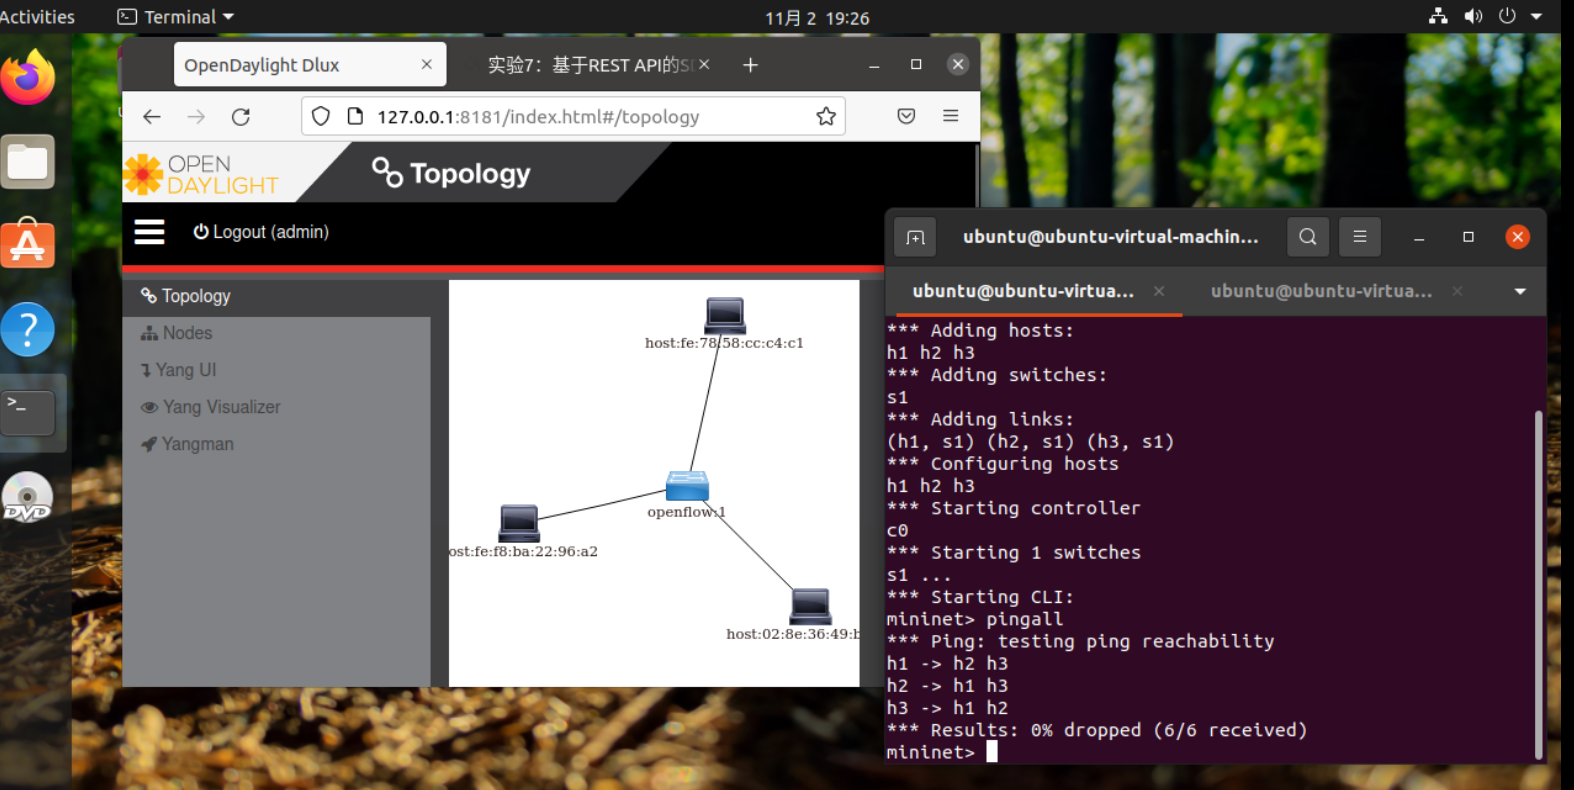This screenshot has height=790, width=1574.
Task: Click the 'mininet> pingall' line in terminal
Action: (975, 619)
